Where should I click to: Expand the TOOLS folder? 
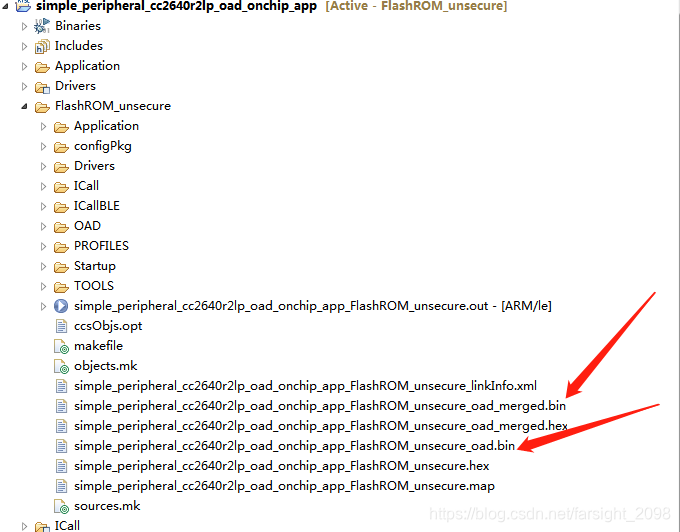pos(43,286)
